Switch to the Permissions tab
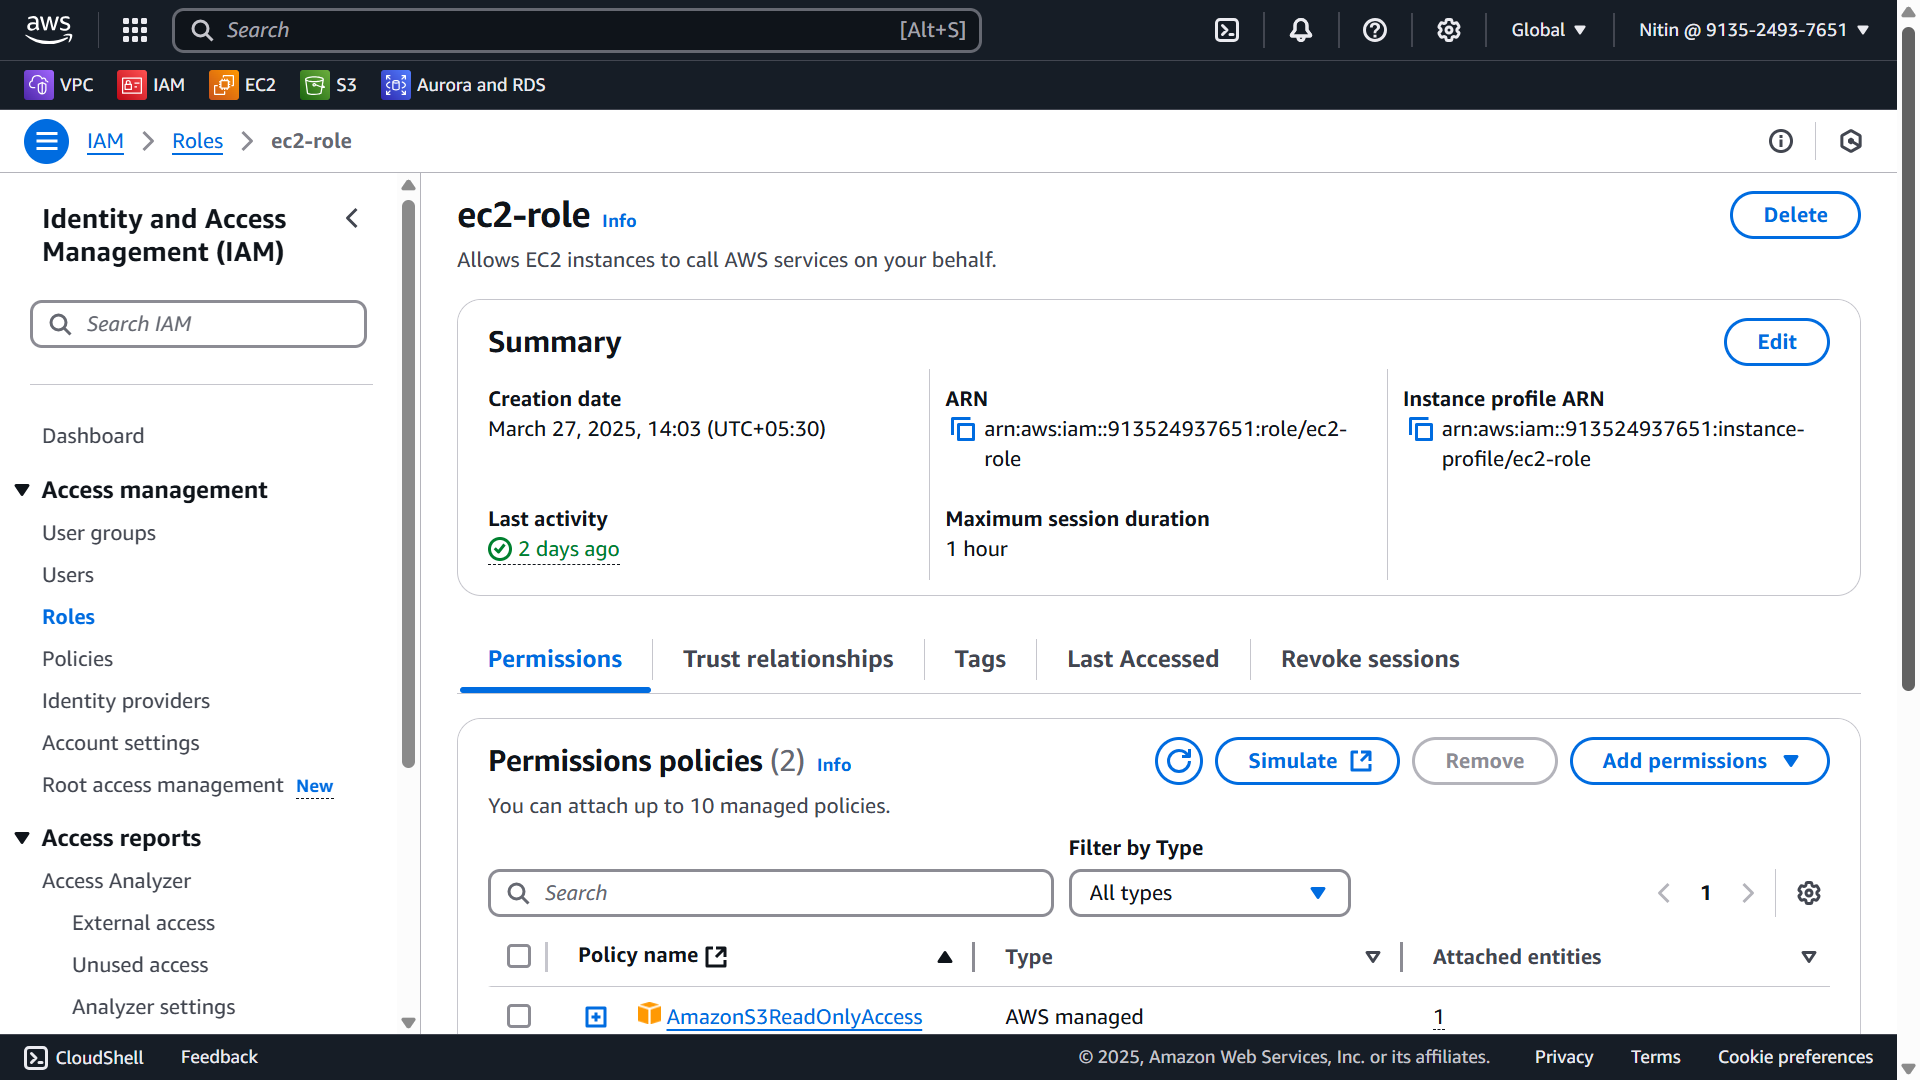Screen dimensions: 1920x1080 555,659
